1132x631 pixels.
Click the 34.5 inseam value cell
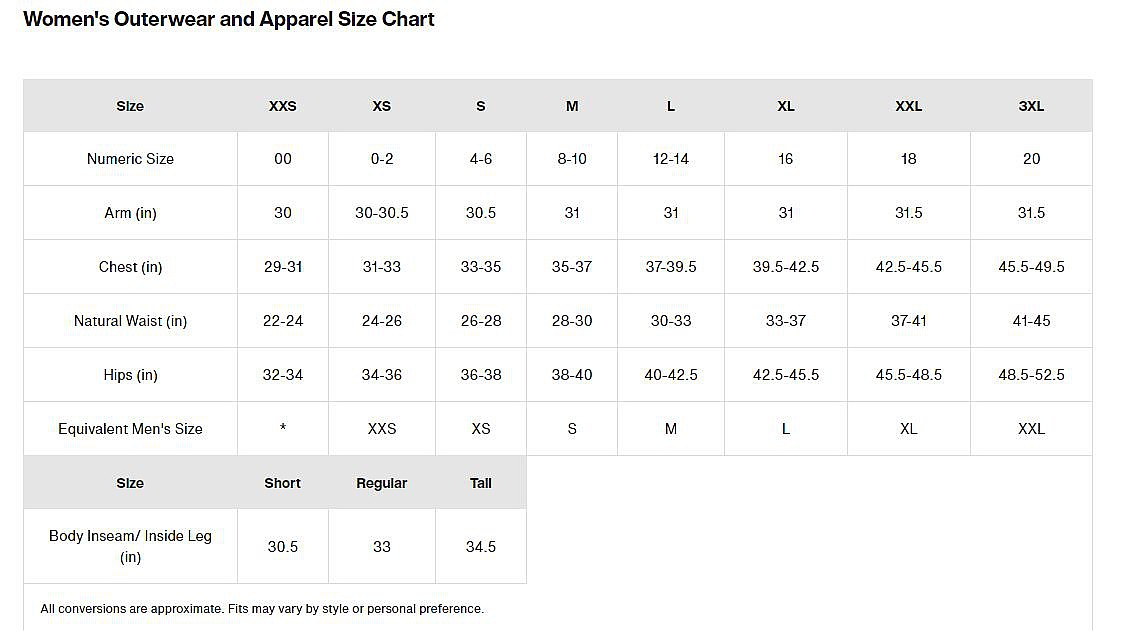[481, 547]
